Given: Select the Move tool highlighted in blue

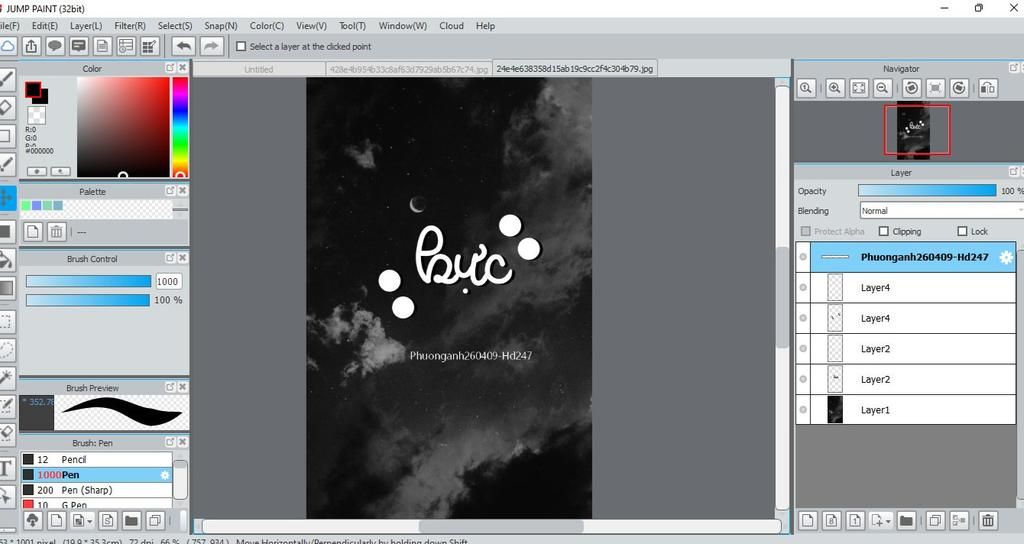Looking at the screenshot, I should point(7,198).
